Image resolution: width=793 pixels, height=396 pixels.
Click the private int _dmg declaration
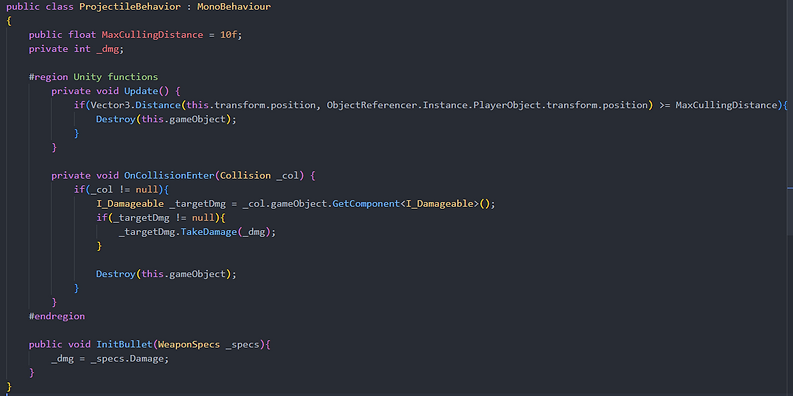[x=76, y=49]
